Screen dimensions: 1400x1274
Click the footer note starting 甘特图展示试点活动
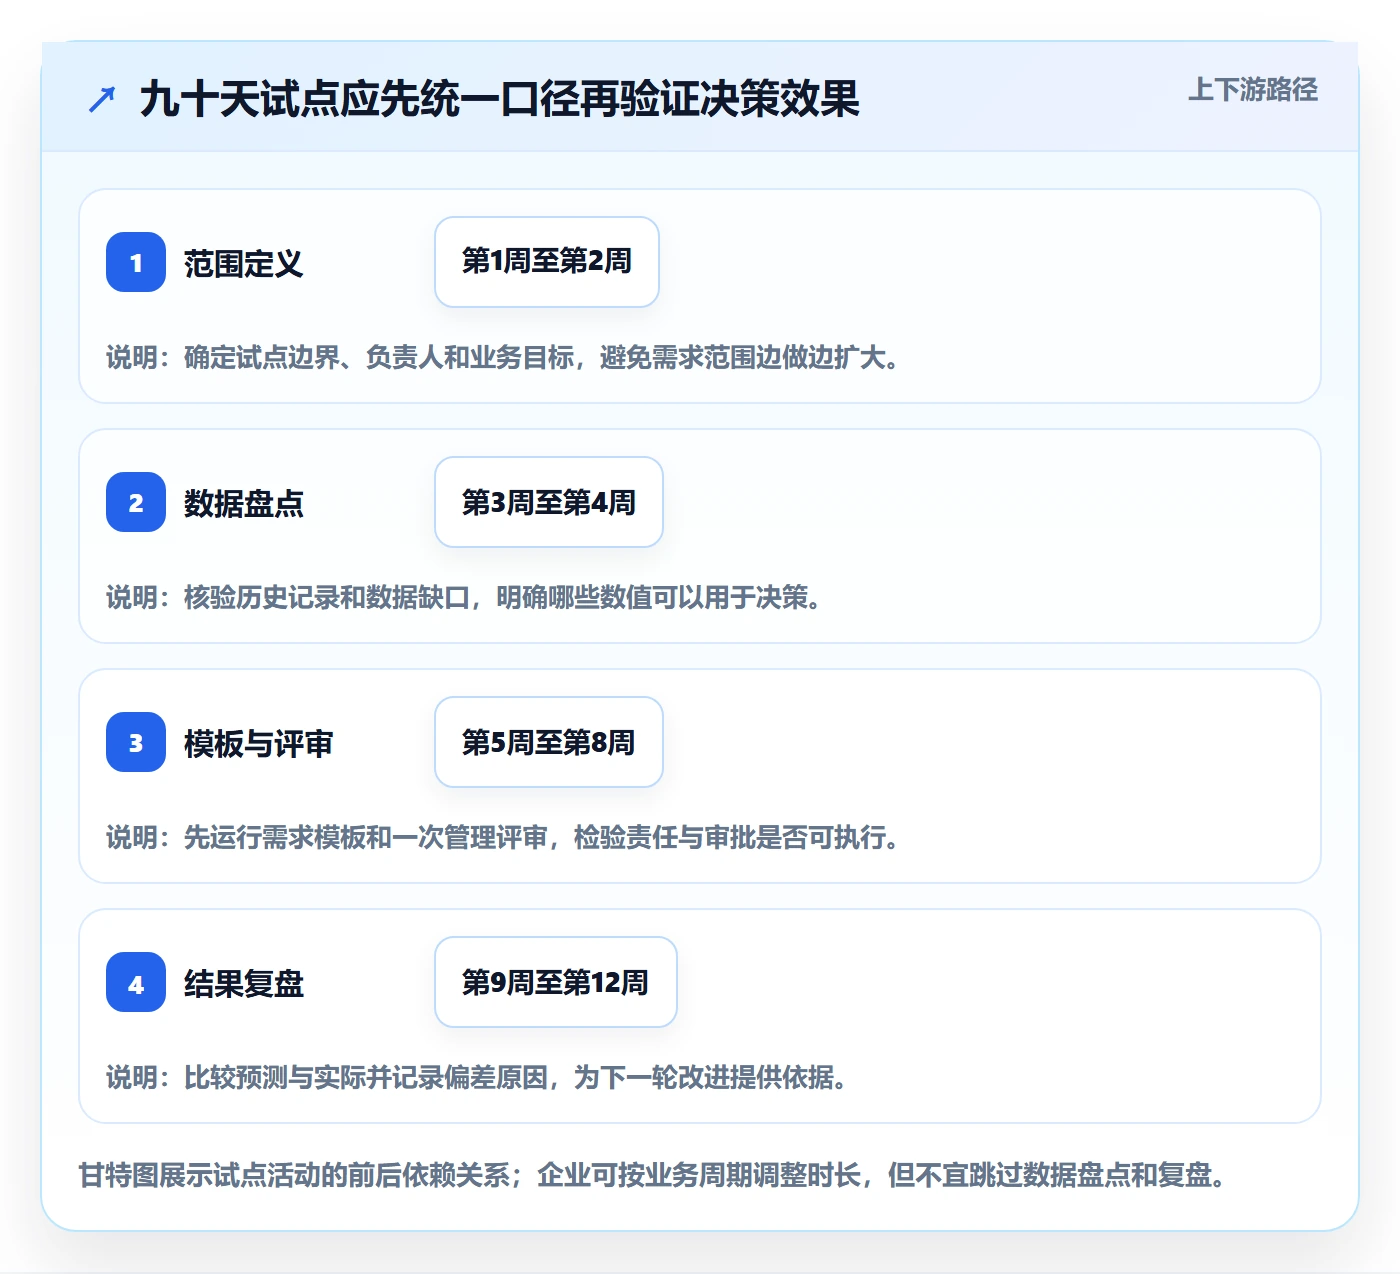[x=654, y=1174]
